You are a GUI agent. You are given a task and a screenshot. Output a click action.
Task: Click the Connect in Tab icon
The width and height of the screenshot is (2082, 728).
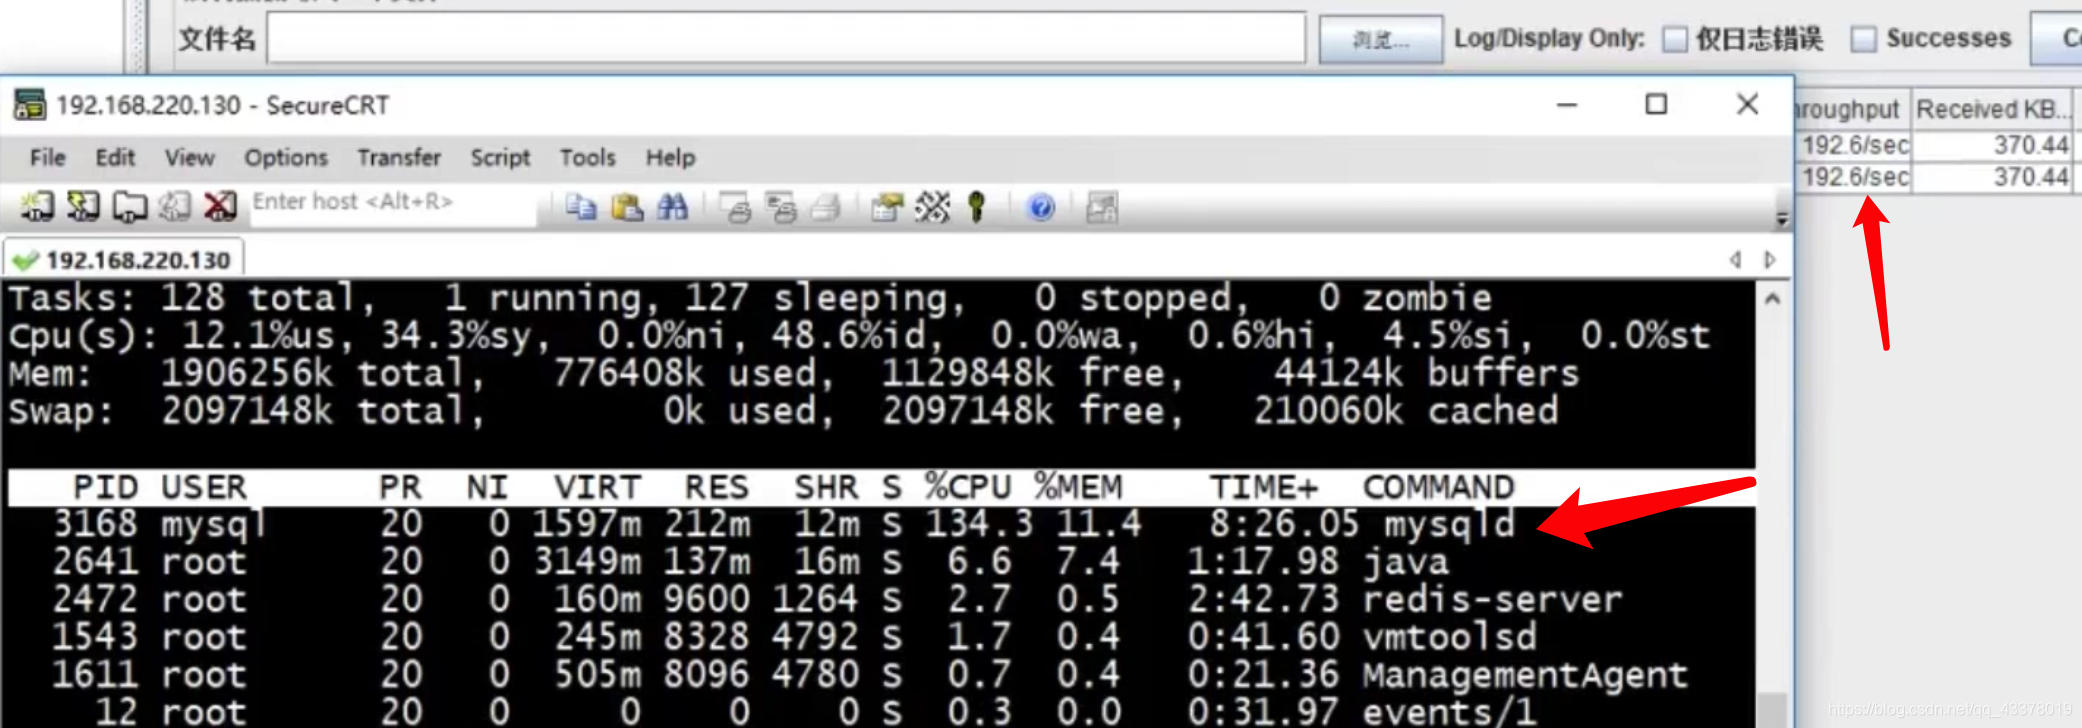(129, 206)
